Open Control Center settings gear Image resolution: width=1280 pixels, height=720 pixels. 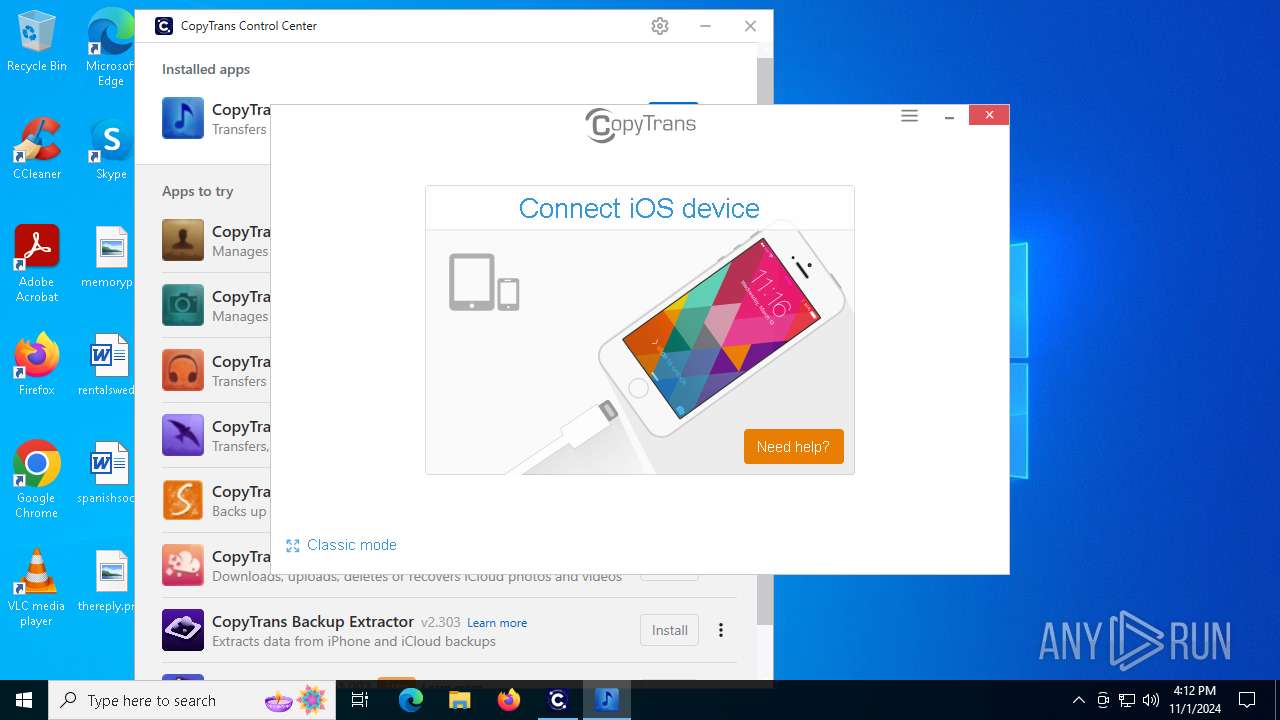click(x=660, y=26)
